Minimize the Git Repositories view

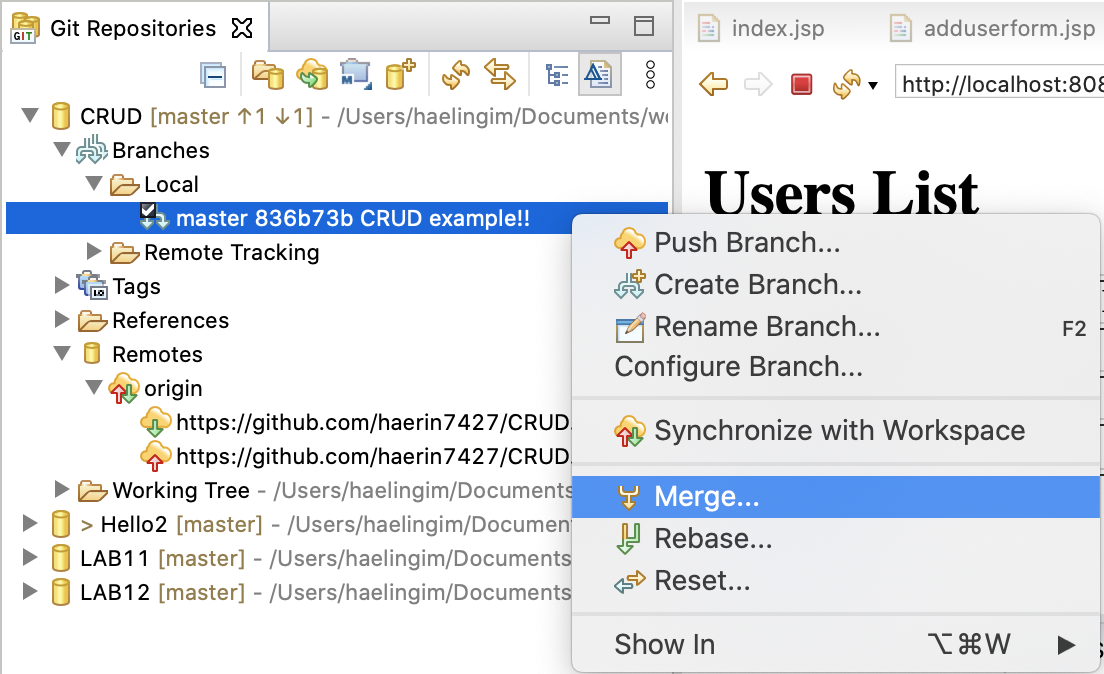pos(600,22)
